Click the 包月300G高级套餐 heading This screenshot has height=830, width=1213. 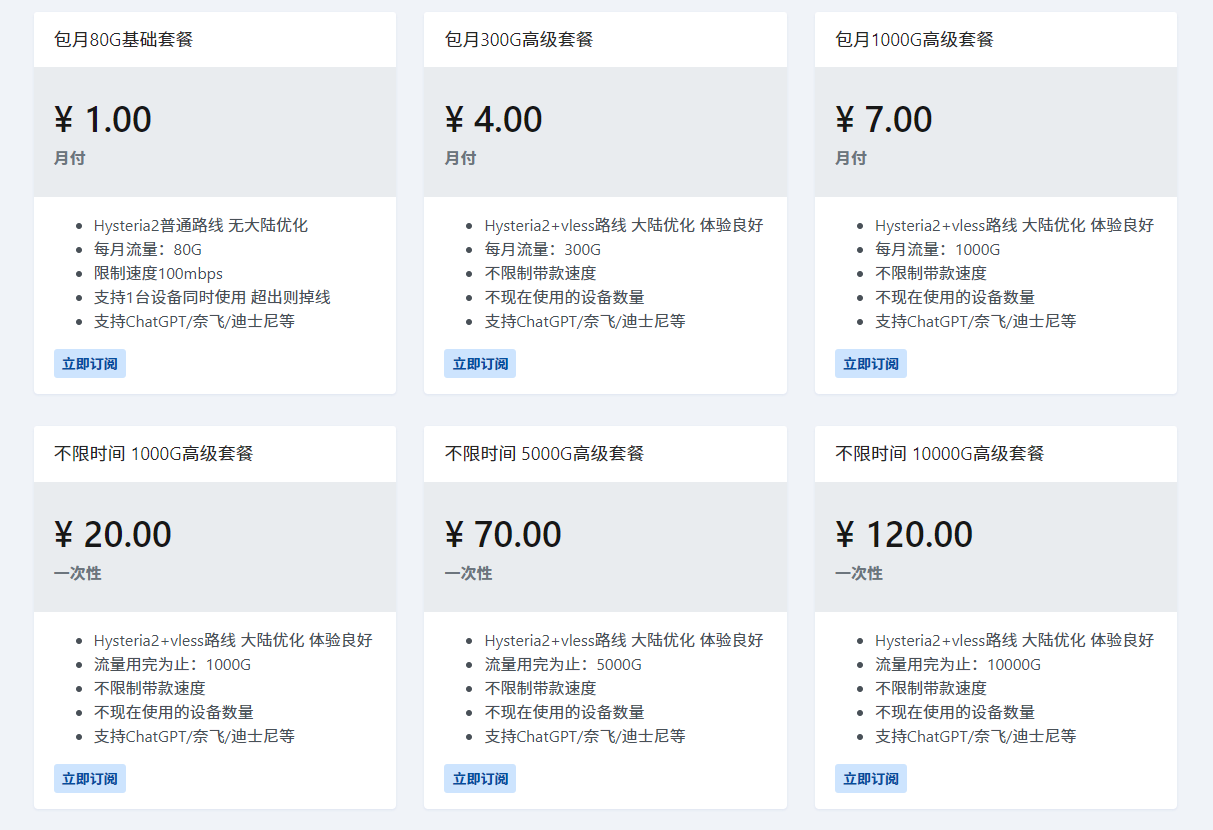coord(519,40)
